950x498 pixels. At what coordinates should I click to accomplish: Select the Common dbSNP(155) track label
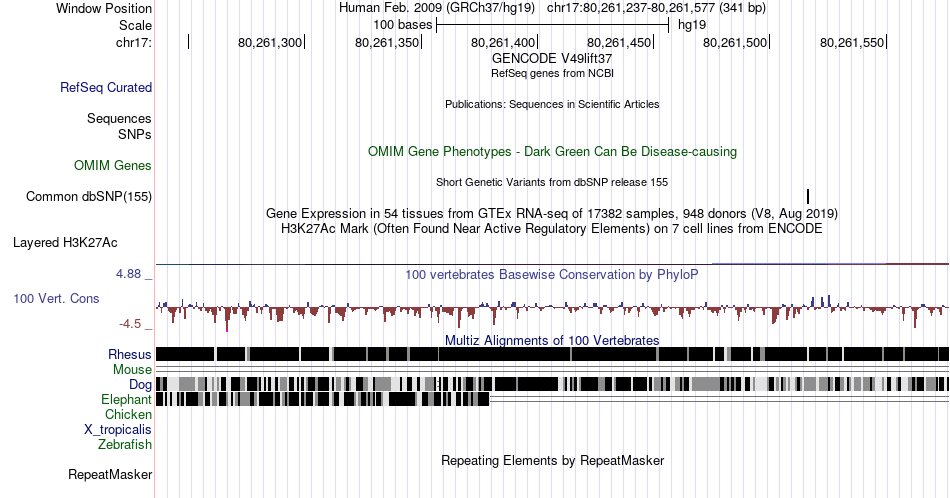[x=88, y=196]
